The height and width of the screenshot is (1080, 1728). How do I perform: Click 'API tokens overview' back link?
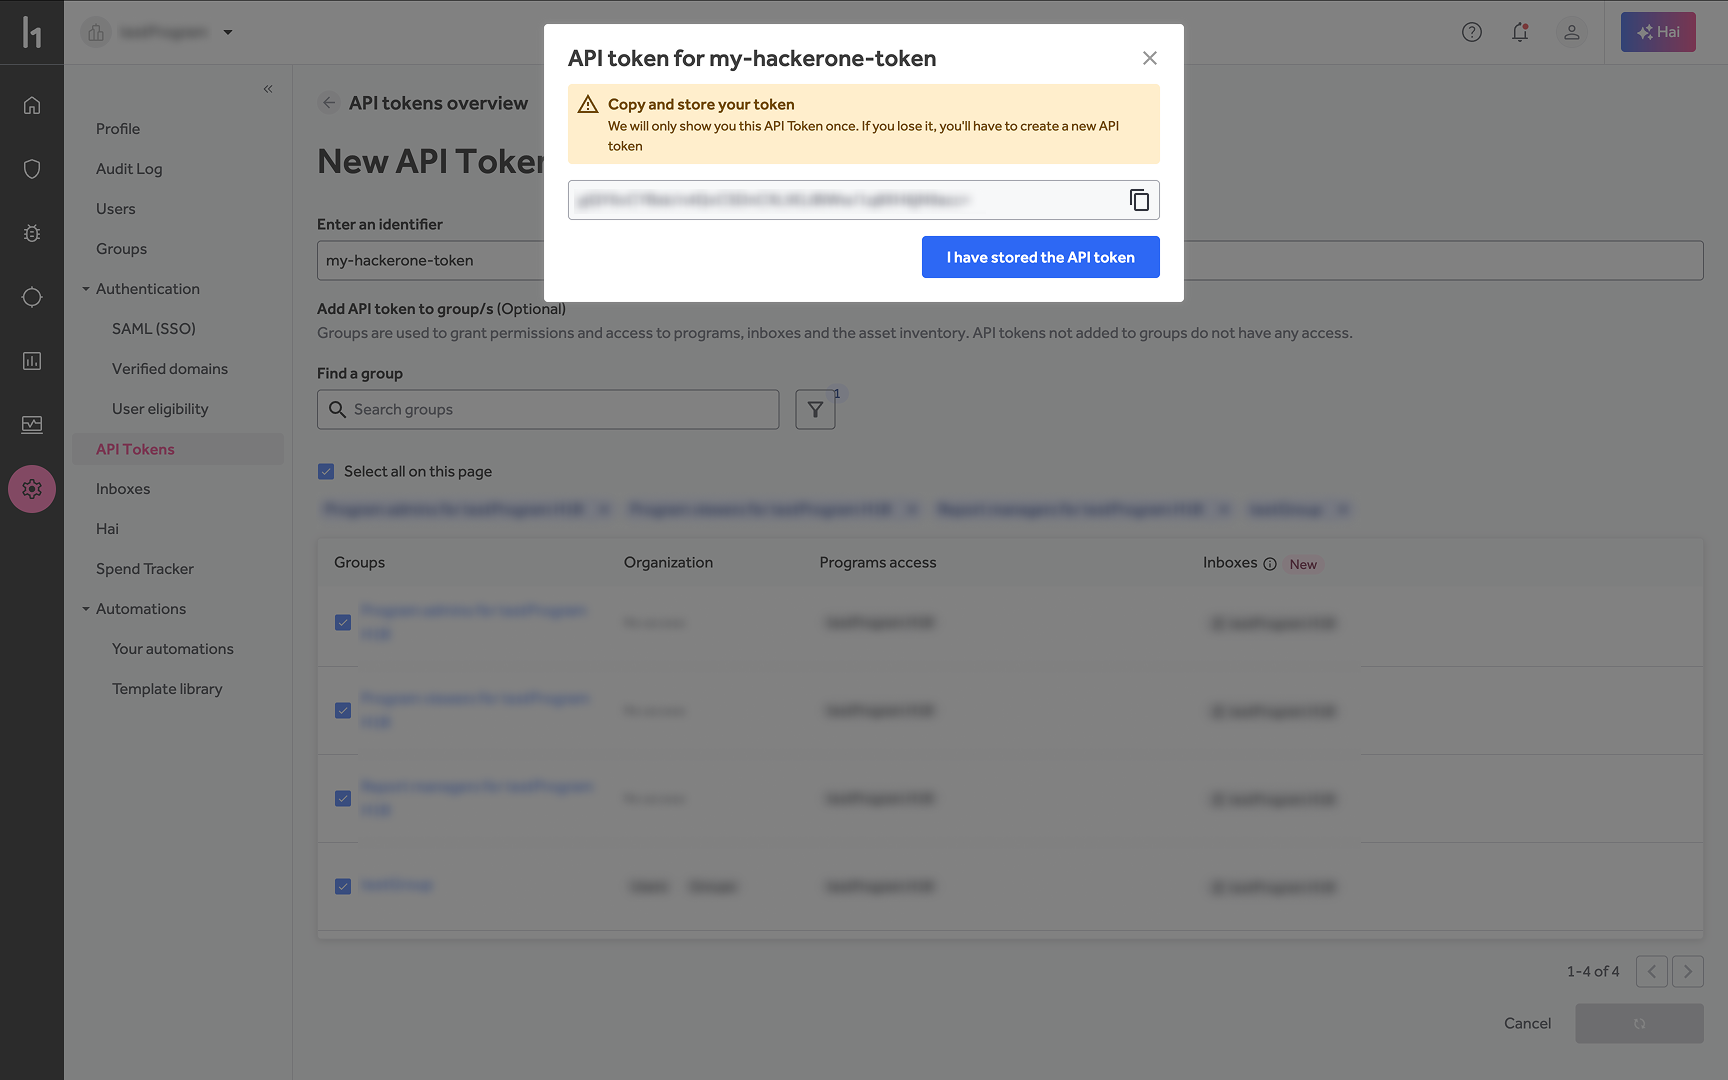(438, 103)
